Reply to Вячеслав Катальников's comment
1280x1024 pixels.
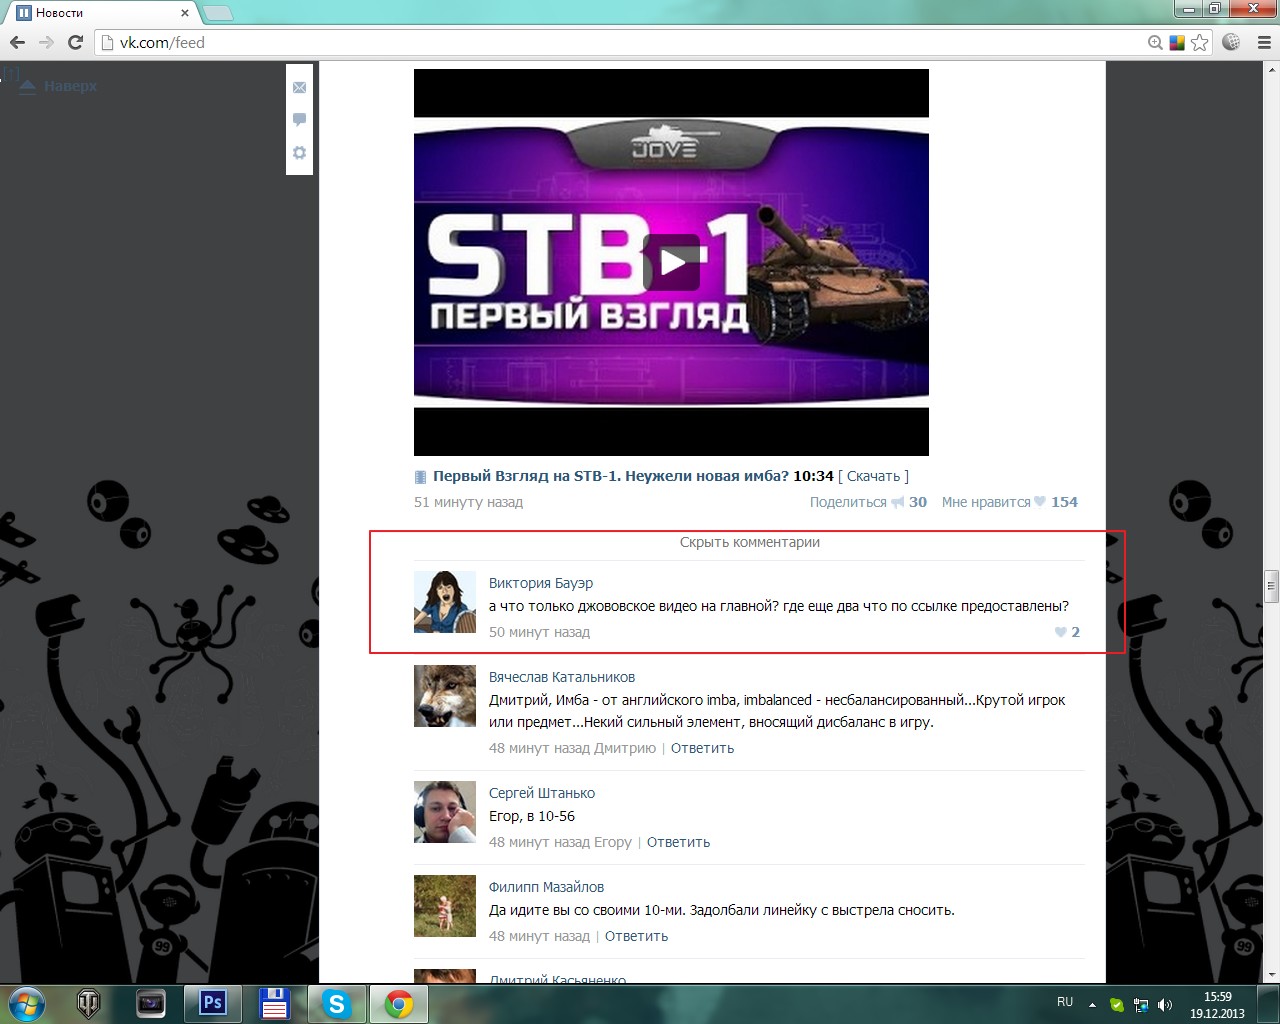click(702, 748)
